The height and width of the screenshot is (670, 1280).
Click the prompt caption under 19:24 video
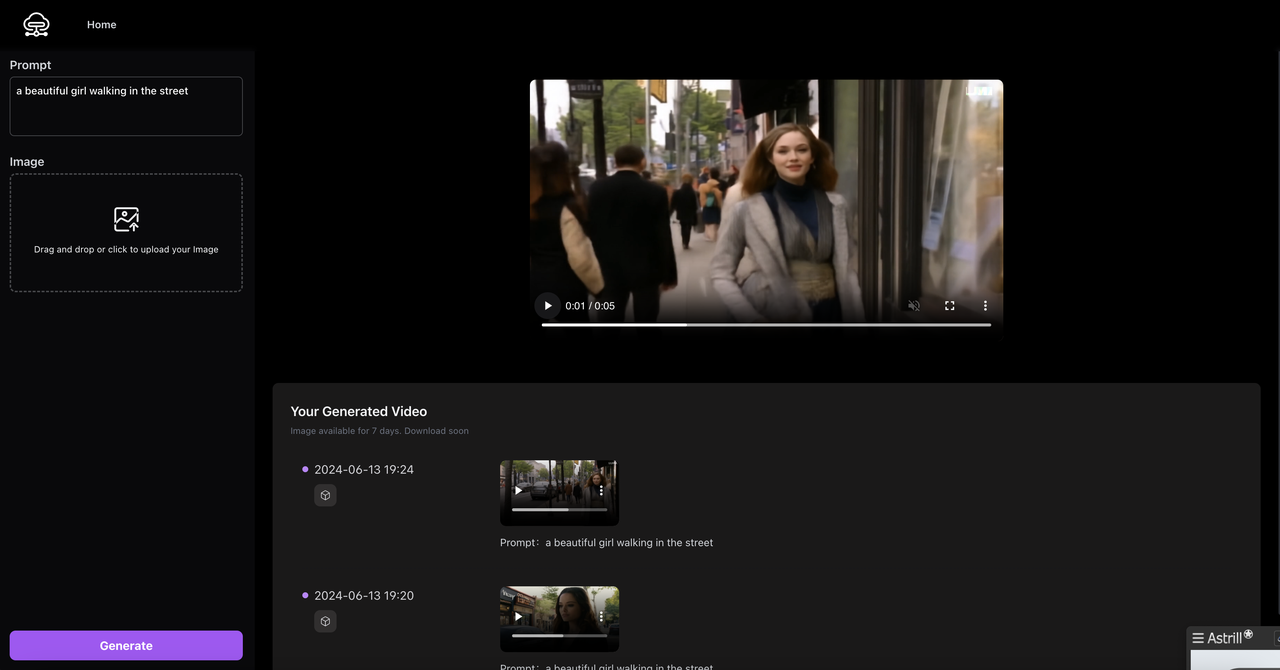click(x=607, y=543)
